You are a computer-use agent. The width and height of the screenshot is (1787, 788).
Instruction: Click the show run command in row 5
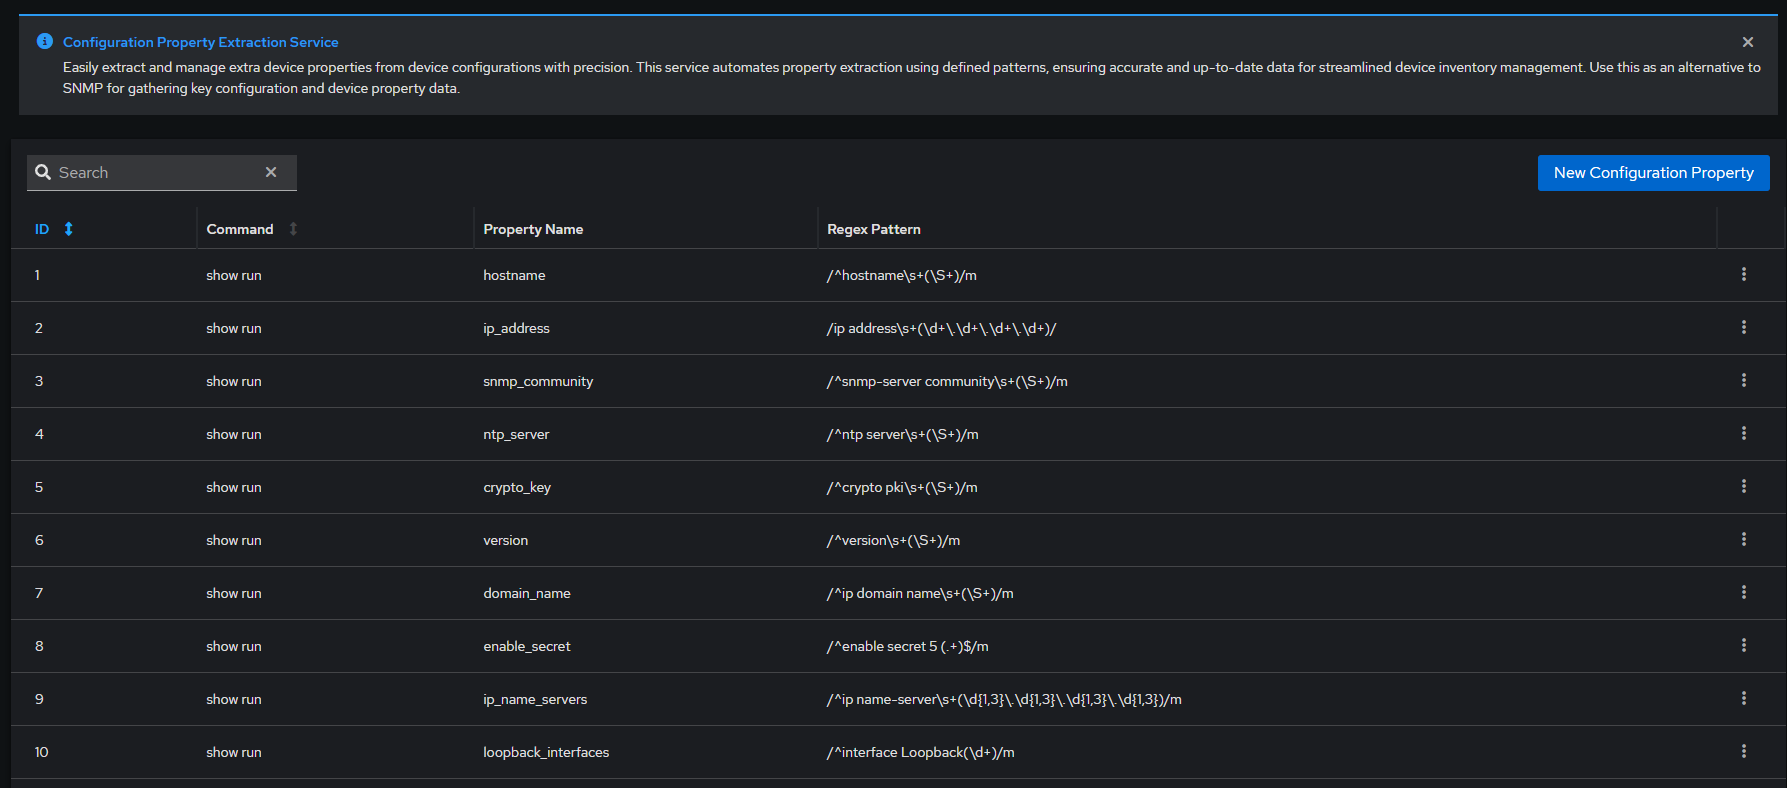(x=234, y=487)
